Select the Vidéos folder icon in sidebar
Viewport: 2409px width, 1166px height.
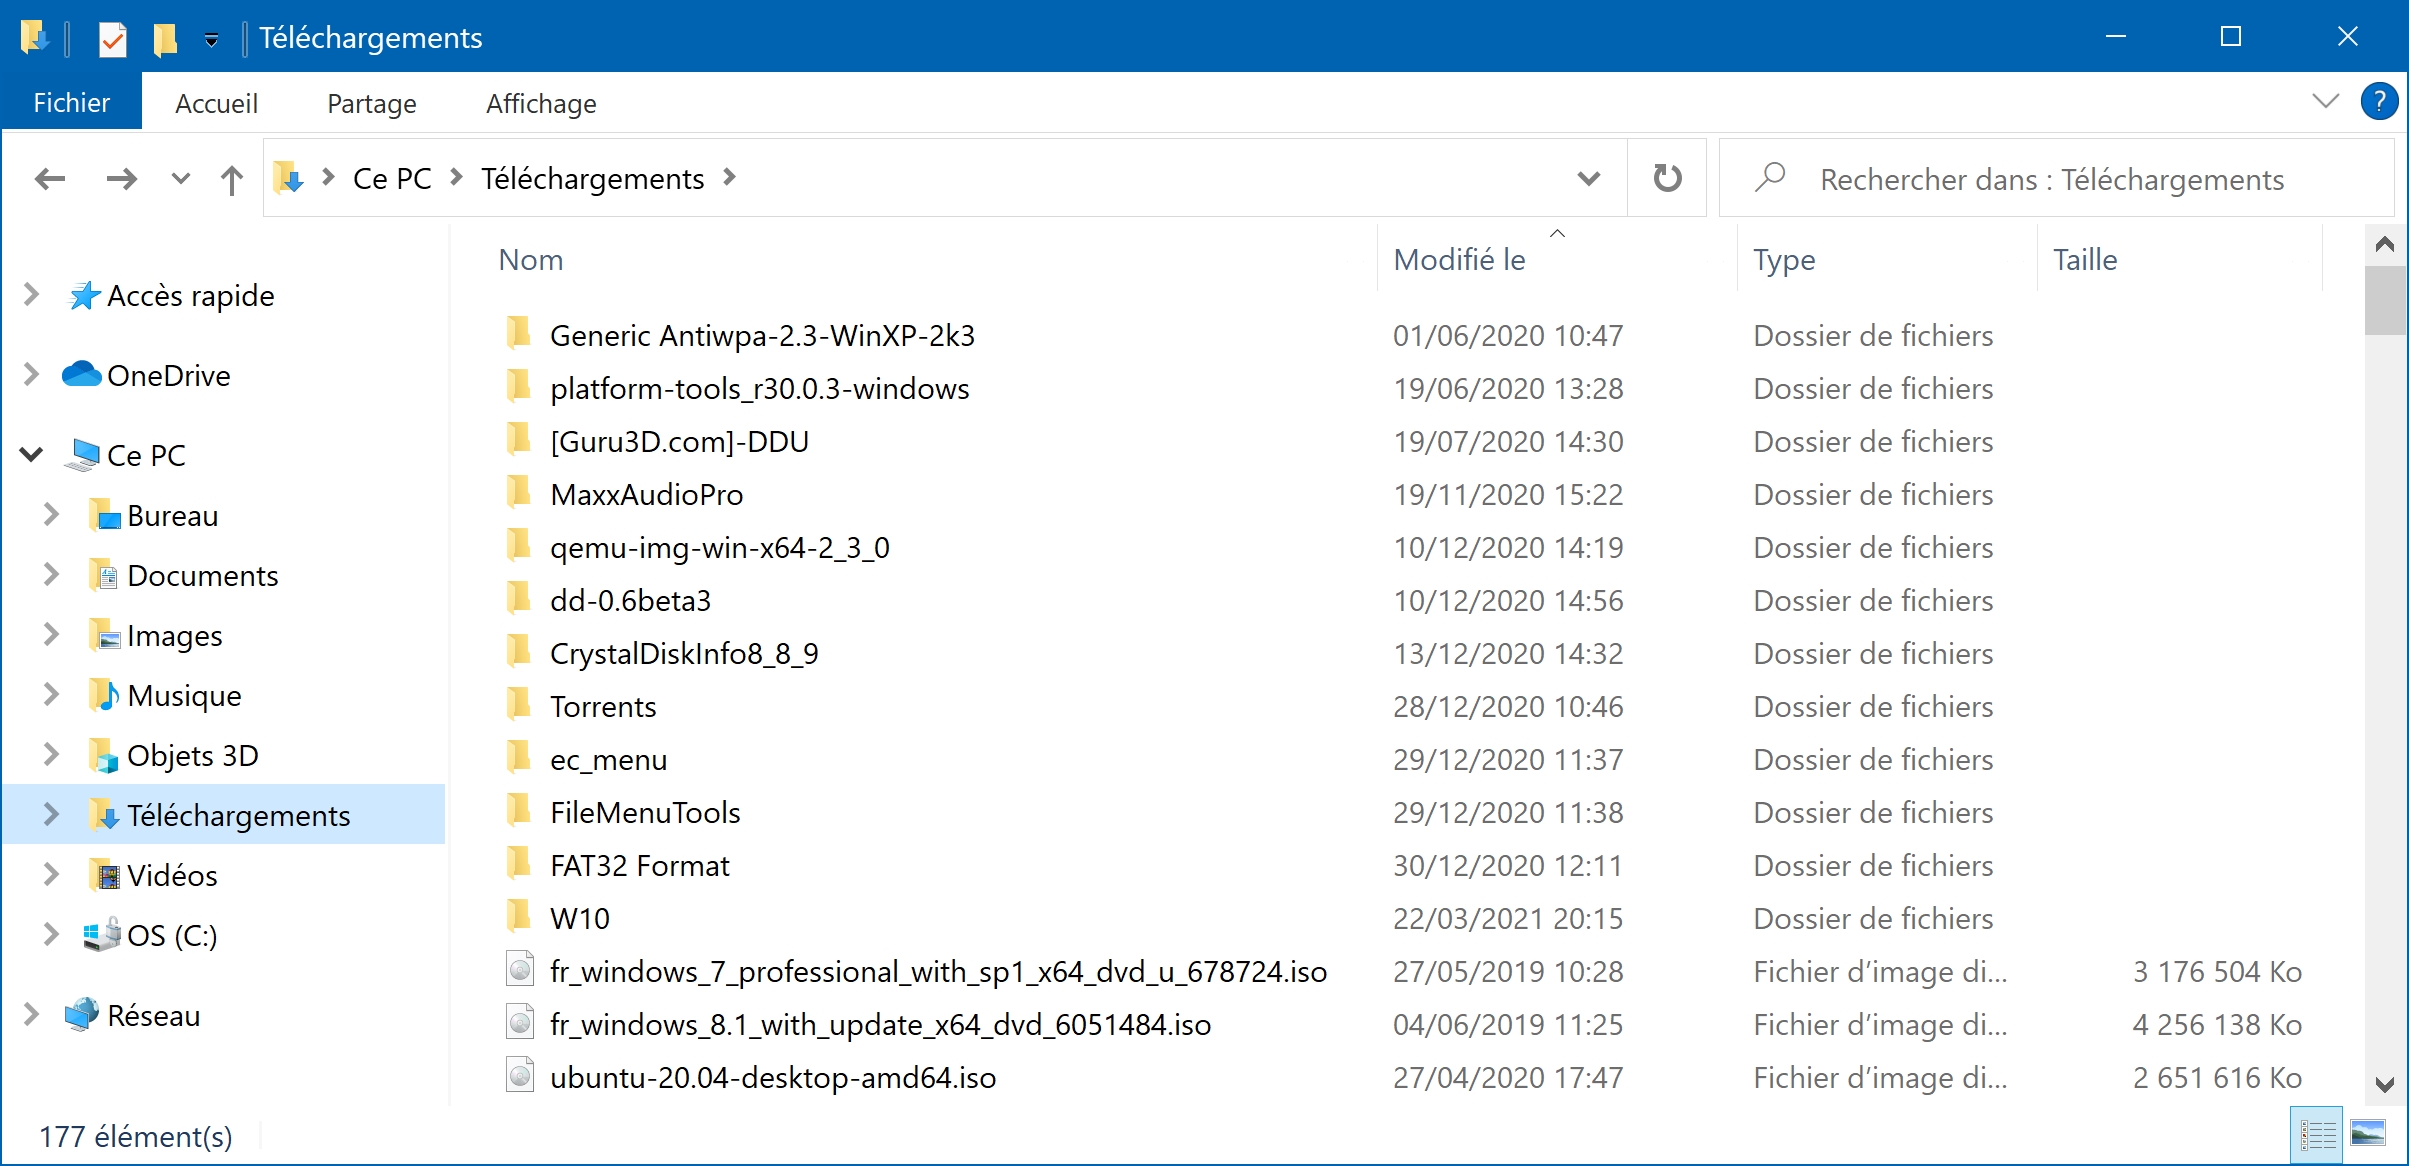coord(105,875)
